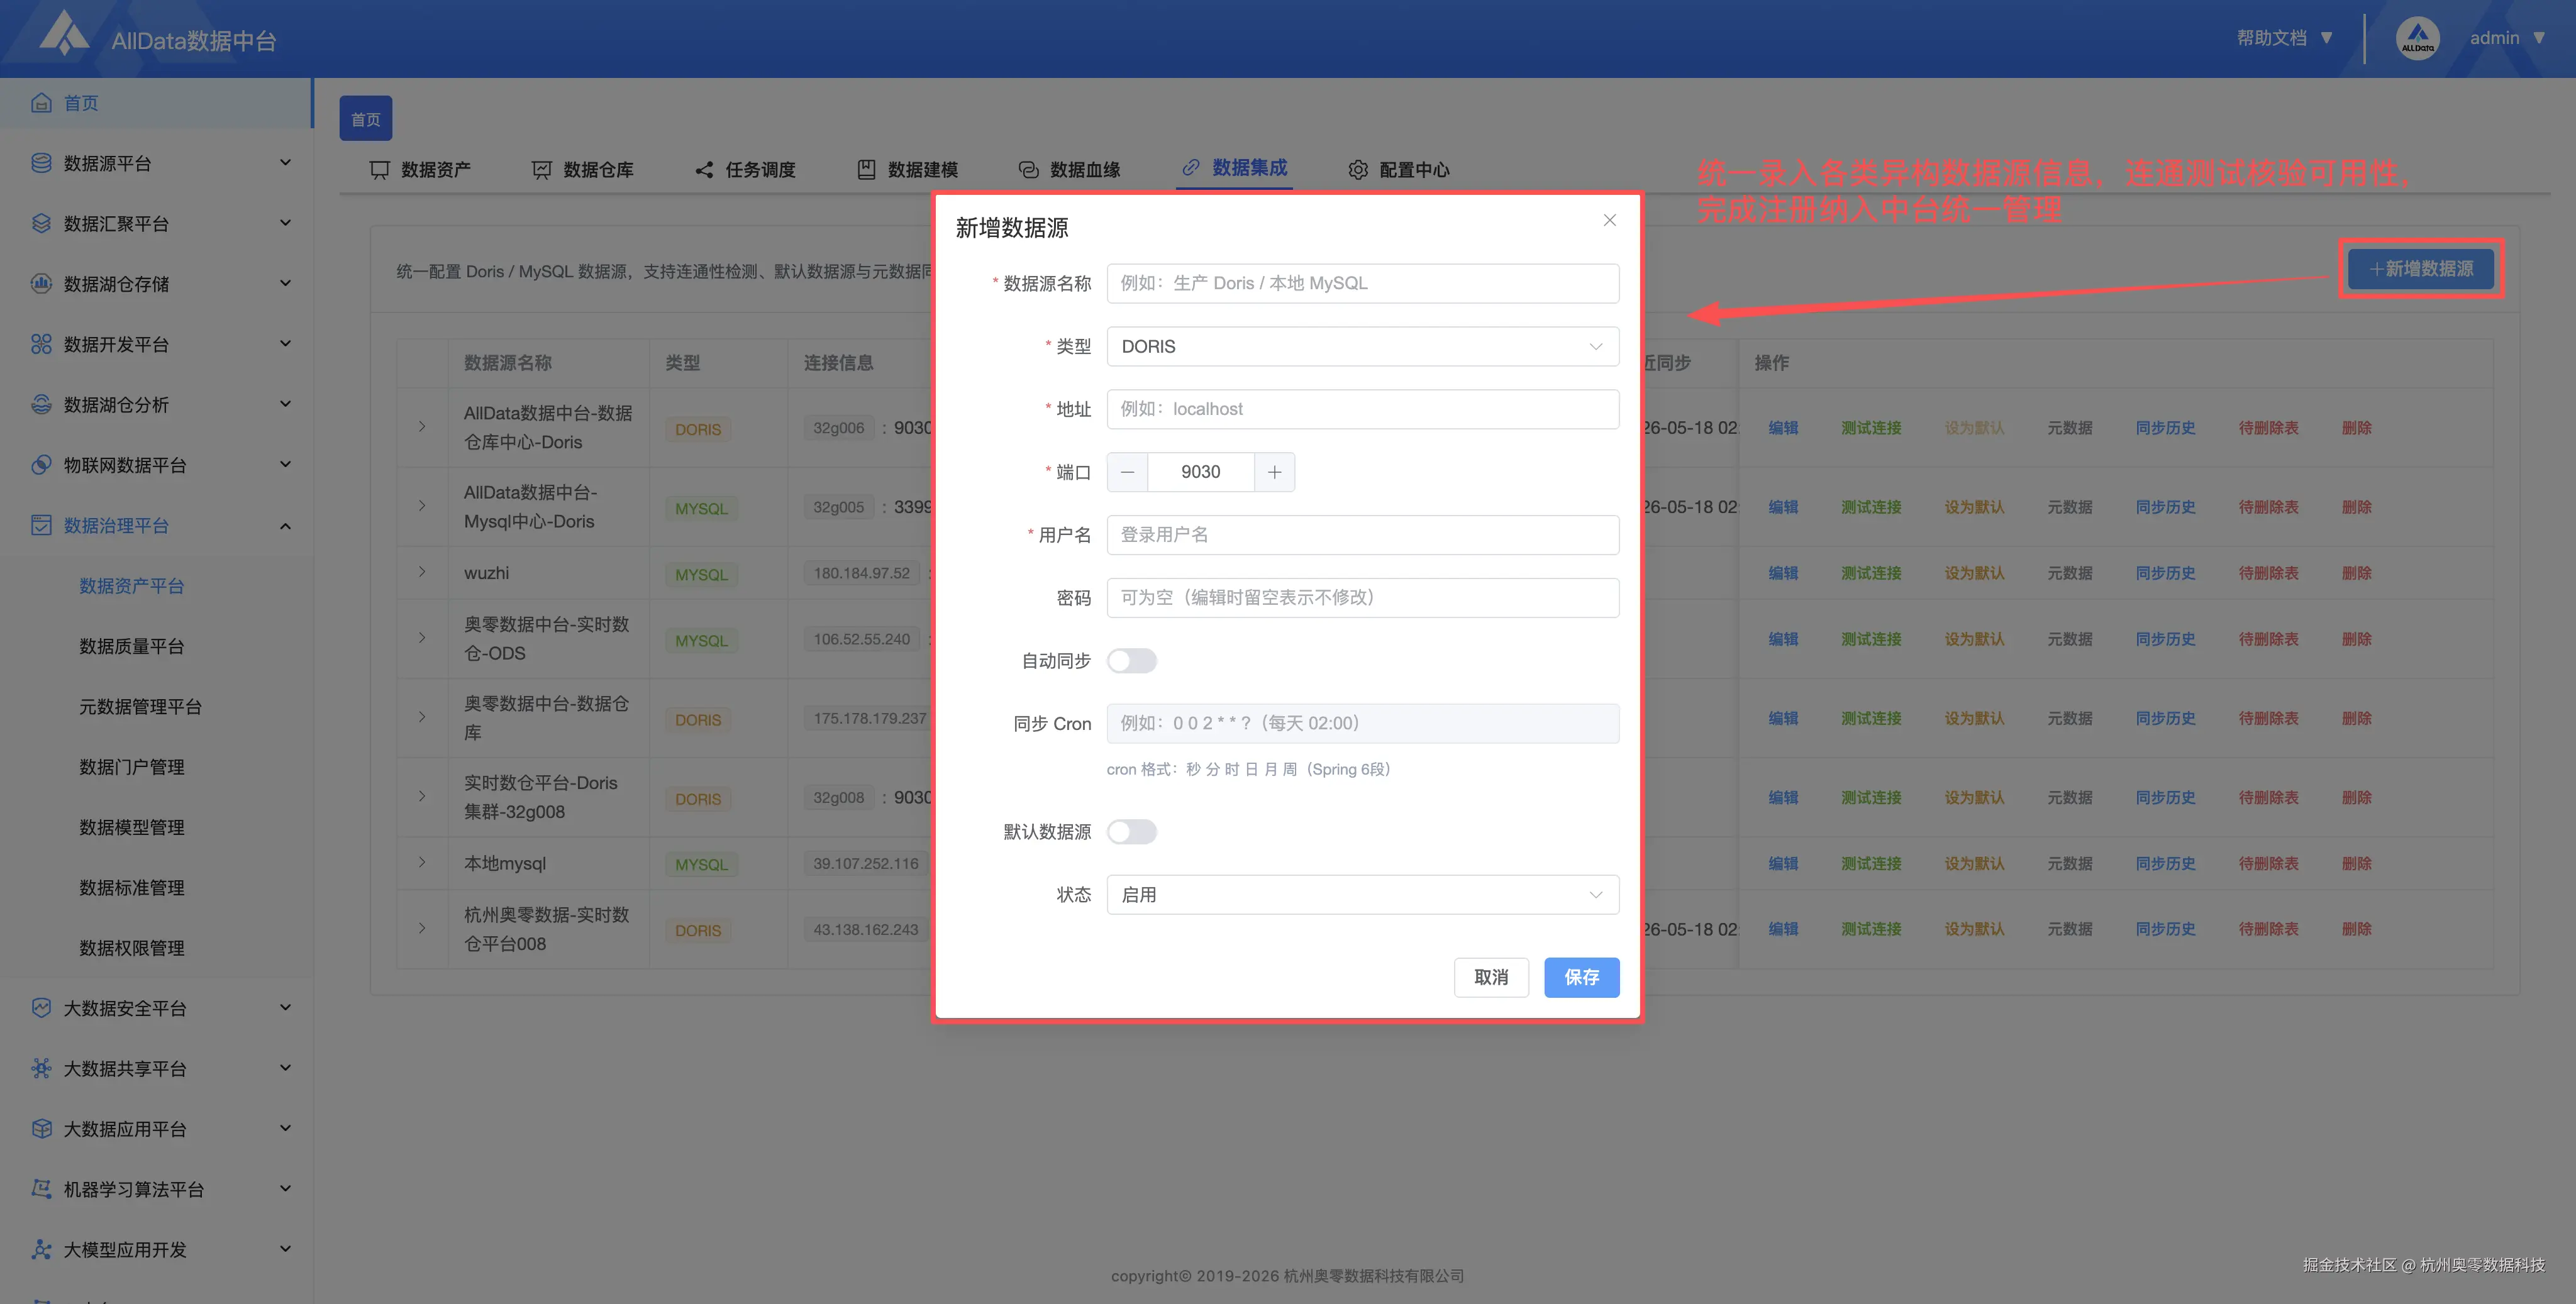Click the 数据湖仓分析 sidebar icon
This screenshot has width=2576, height=1304.
click(x=41, y=404)
